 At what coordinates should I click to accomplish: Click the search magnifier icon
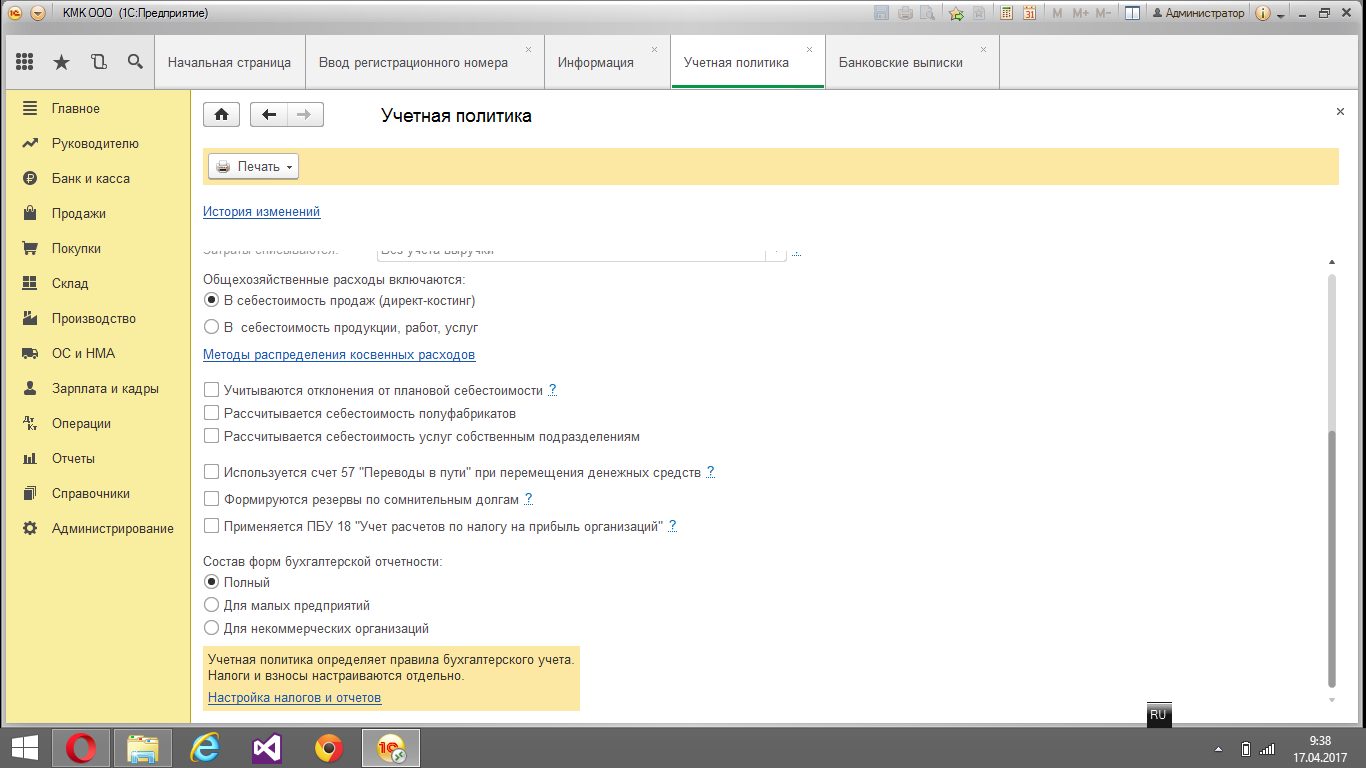click(135, 62)
